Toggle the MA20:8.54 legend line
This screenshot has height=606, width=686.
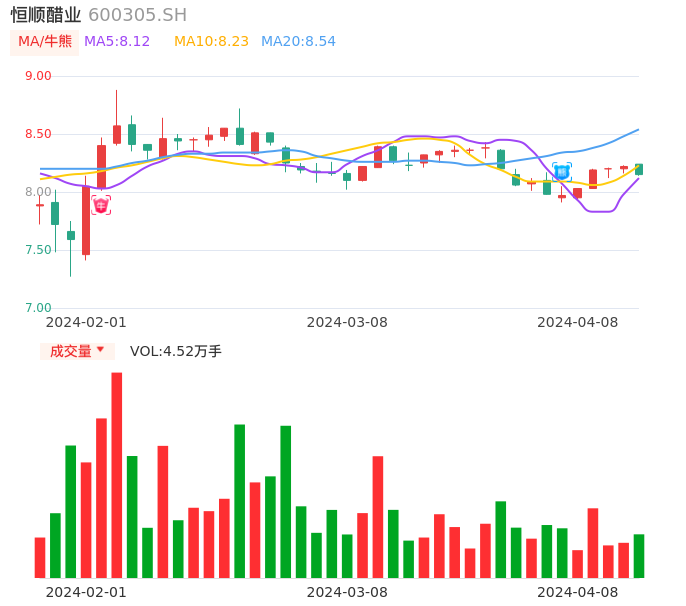click(298, 42)
